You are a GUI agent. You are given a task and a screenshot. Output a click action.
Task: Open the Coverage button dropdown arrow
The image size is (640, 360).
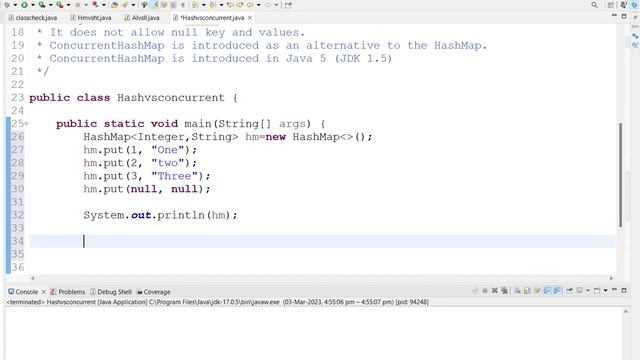coord(51,5)
